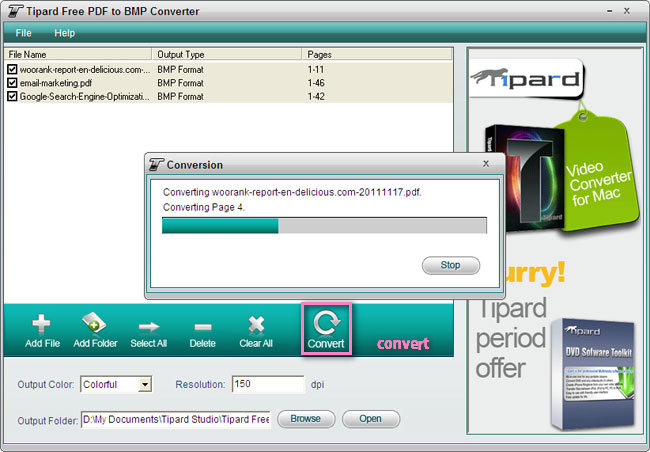Image resolution: width=650 pixels, height=452 pixels.
Task: Click the Resolution input field
Action: coord(268,384)
